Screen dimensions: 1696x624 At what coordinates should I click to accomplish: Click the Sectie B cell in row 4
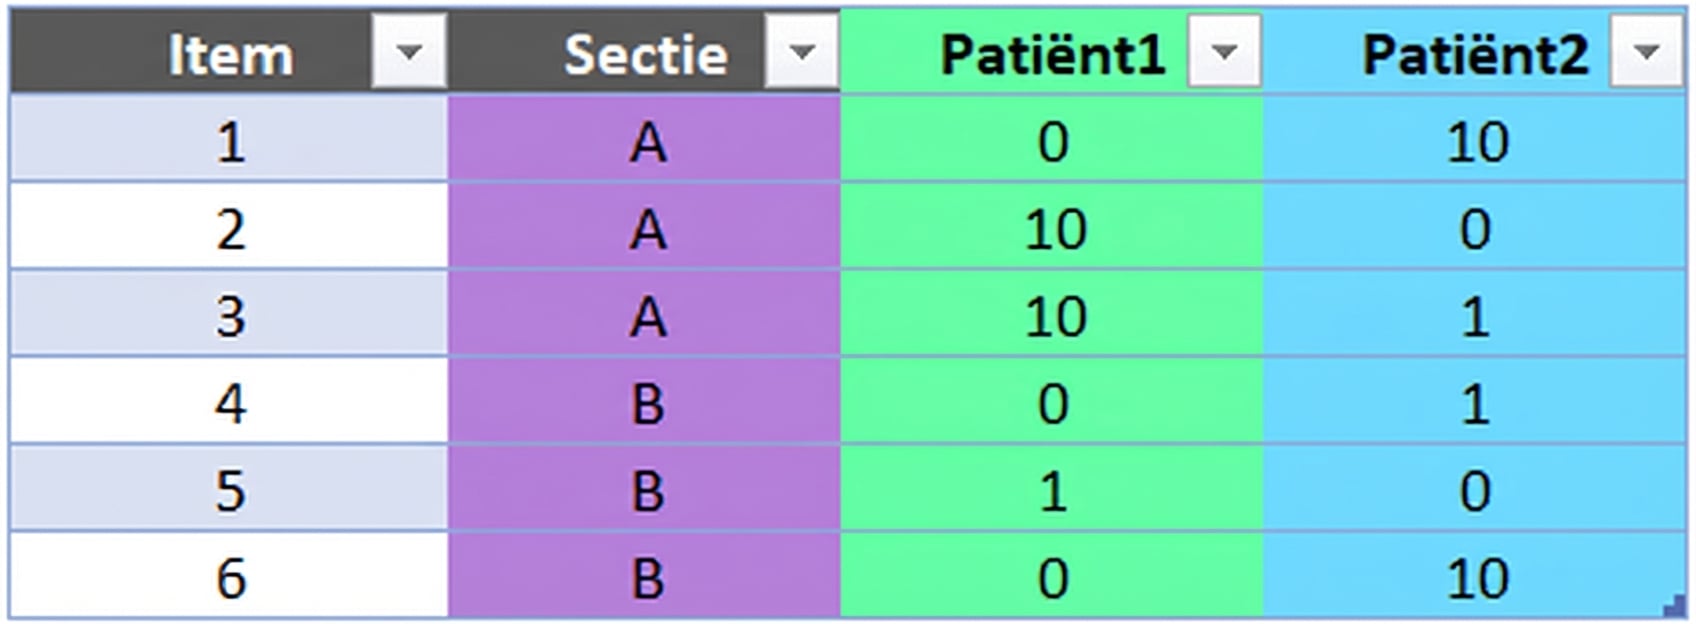(x=645, y=405)
